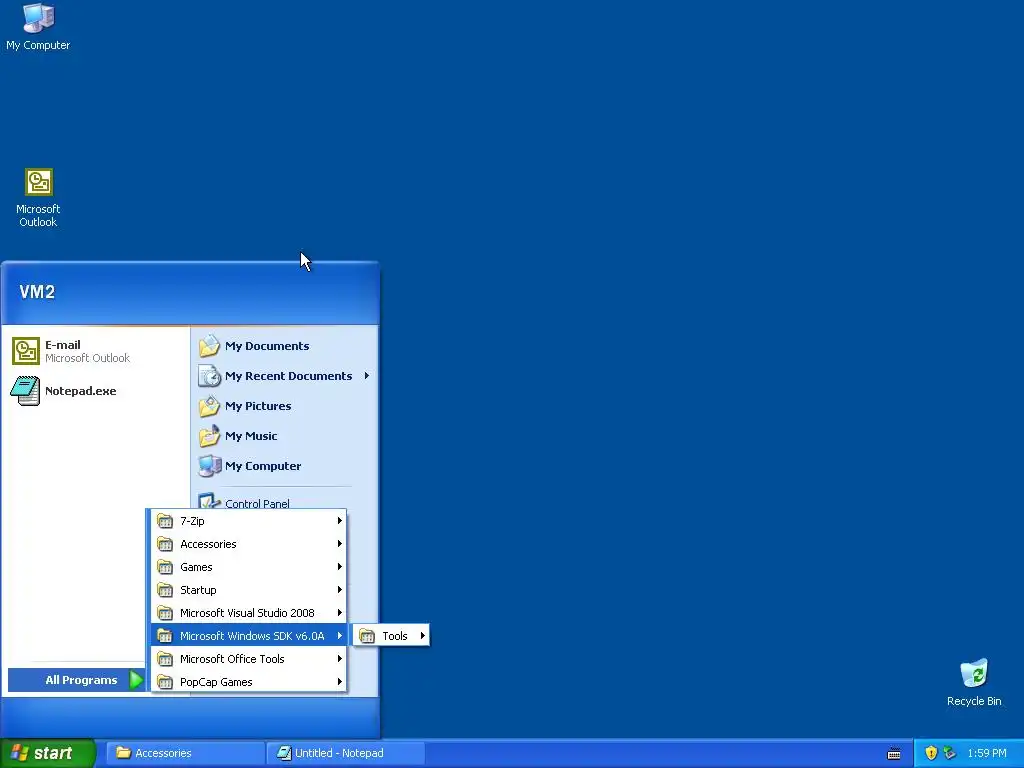The image size is (1024, 768).
Task: Expand the Accessories submenu arrow
Action: (x=340, y=543)
